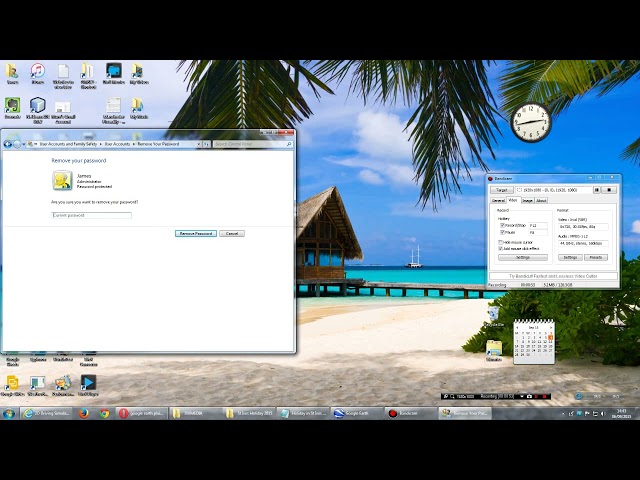Open Chrome from the taskbar
Viewport: 640px width, 480px height.
click(104, 413)
